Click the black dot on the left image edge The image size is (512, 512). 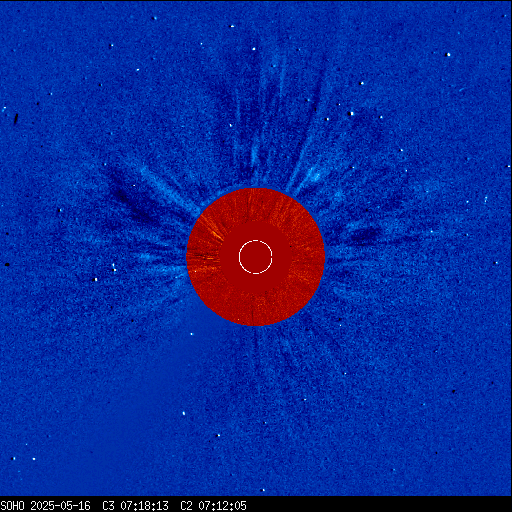(7, 264)
